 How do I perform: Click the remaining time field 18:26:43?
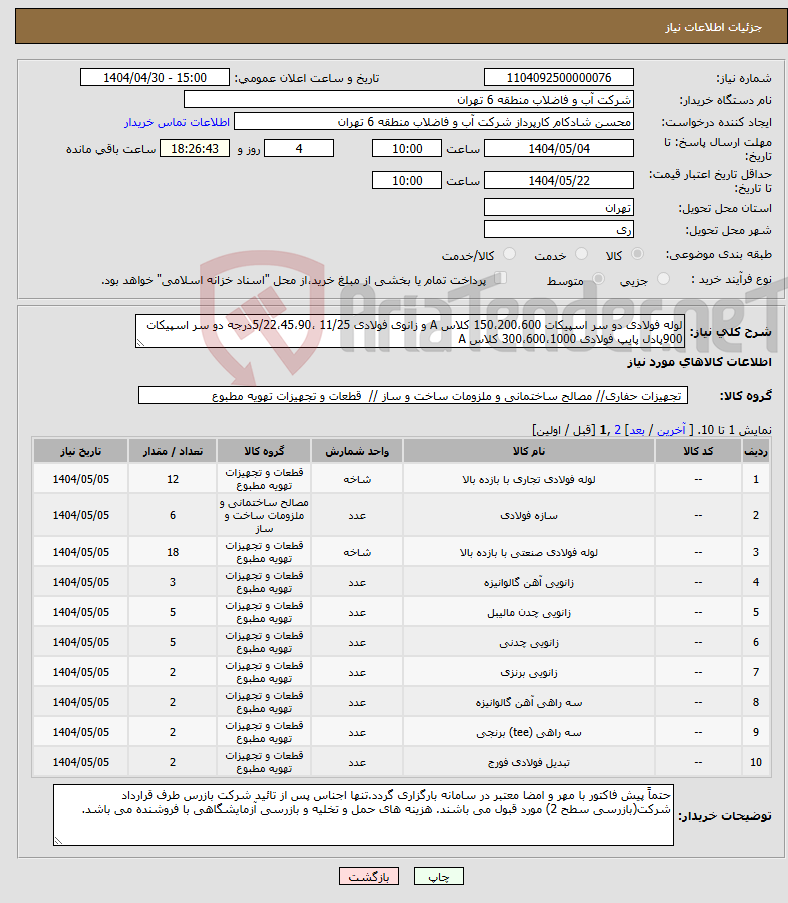[x=195, y=149]
